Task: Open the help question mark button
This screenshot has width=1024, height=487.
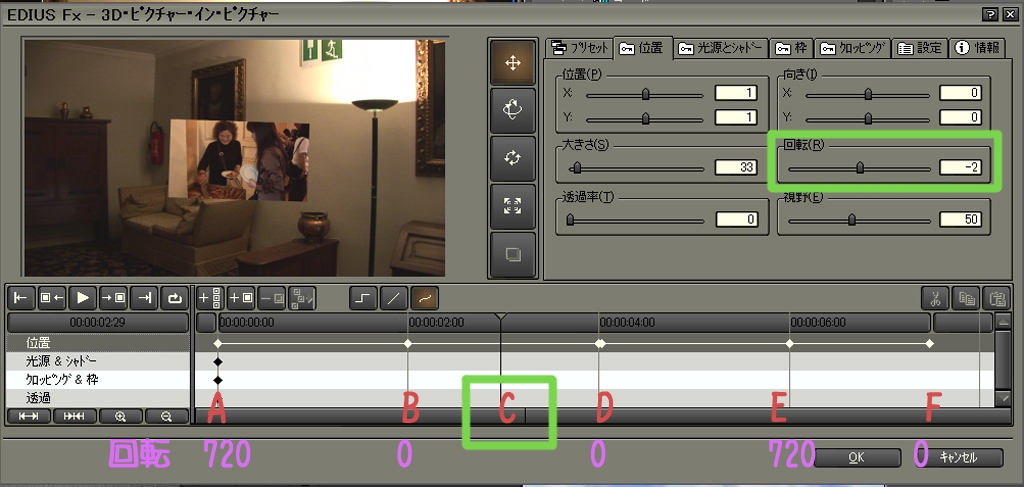Action: (992, 14)
